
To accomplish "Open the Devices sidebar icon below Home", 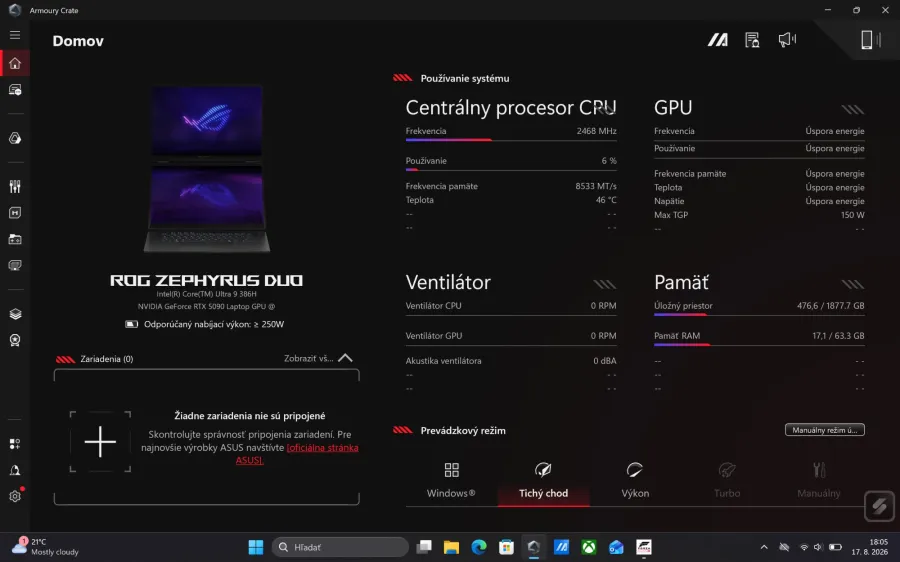I will [x=15, y=90].
